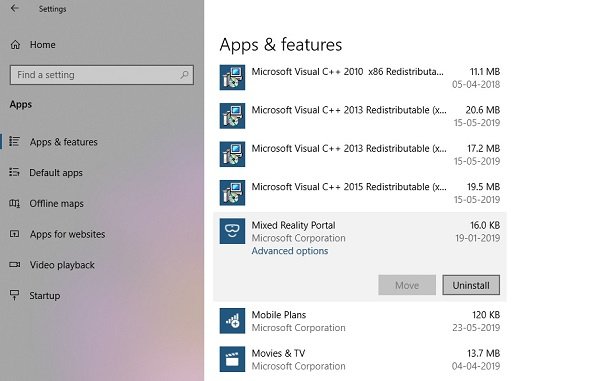Click the Apps section label in sidebar

point(21,105)
